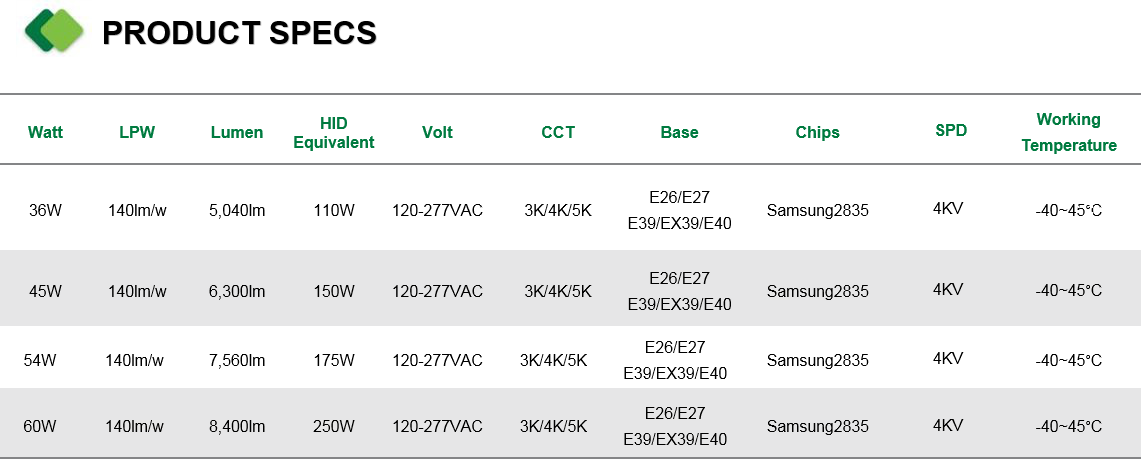Image resolution: width=1142 pixels, height=460 pixels.
Task: Click the 150W HID equivalent cell
Action: click(x=334, y=291)
